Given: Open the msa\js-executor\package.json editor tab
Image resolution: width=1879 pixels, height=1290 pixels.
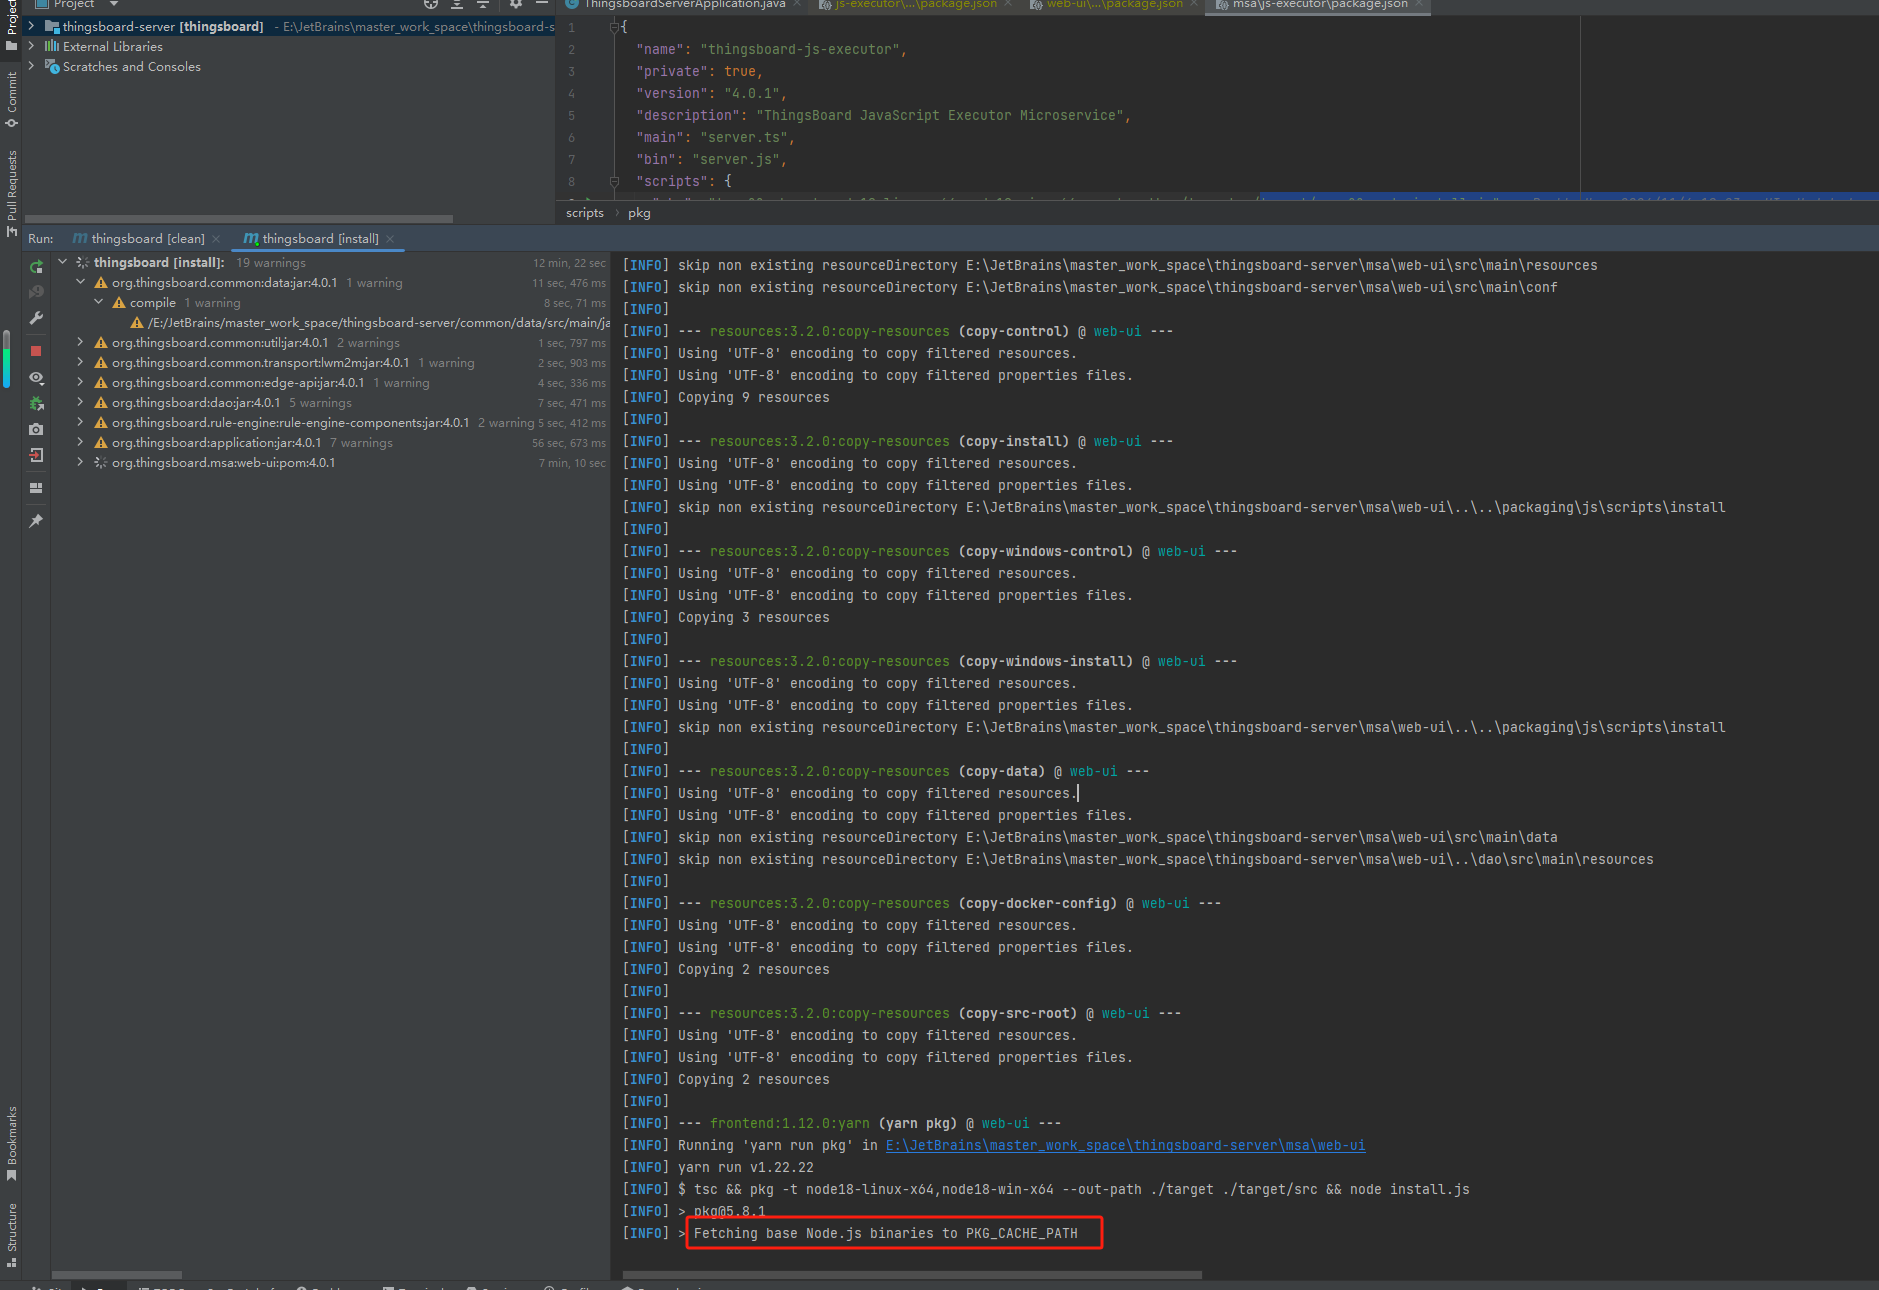Looking at the screenshot, I should coord(1318,5).
